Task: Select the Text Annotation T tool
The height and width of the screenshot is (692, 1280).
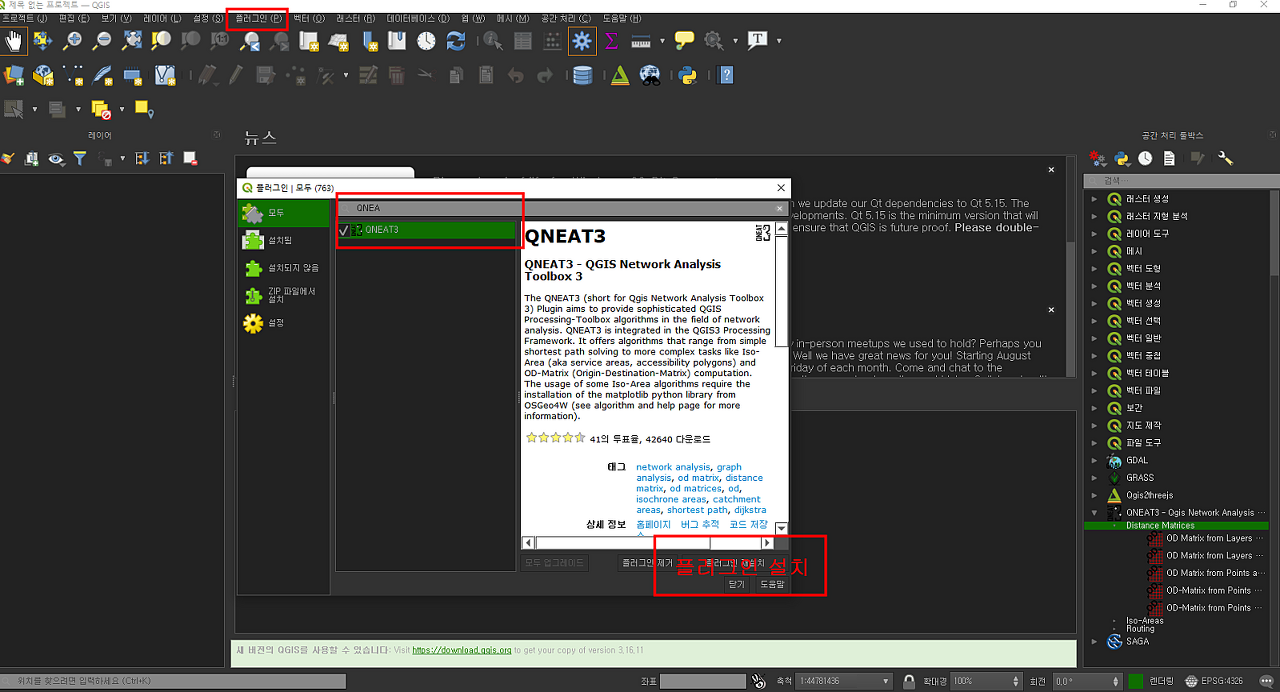Action: (x=757, y=41)
